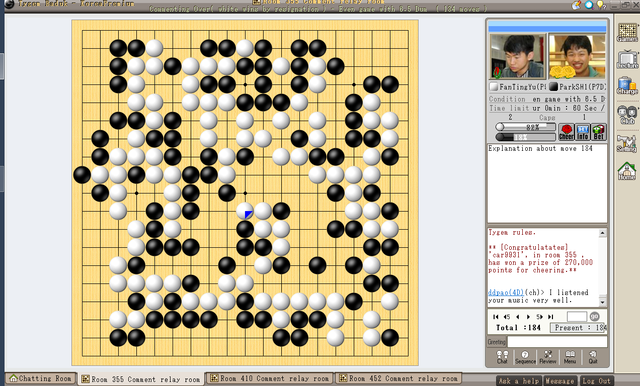This screenshot has height=386, width=640.
Task: Open the Club icon in sidebar
Action: coord(627,114)
